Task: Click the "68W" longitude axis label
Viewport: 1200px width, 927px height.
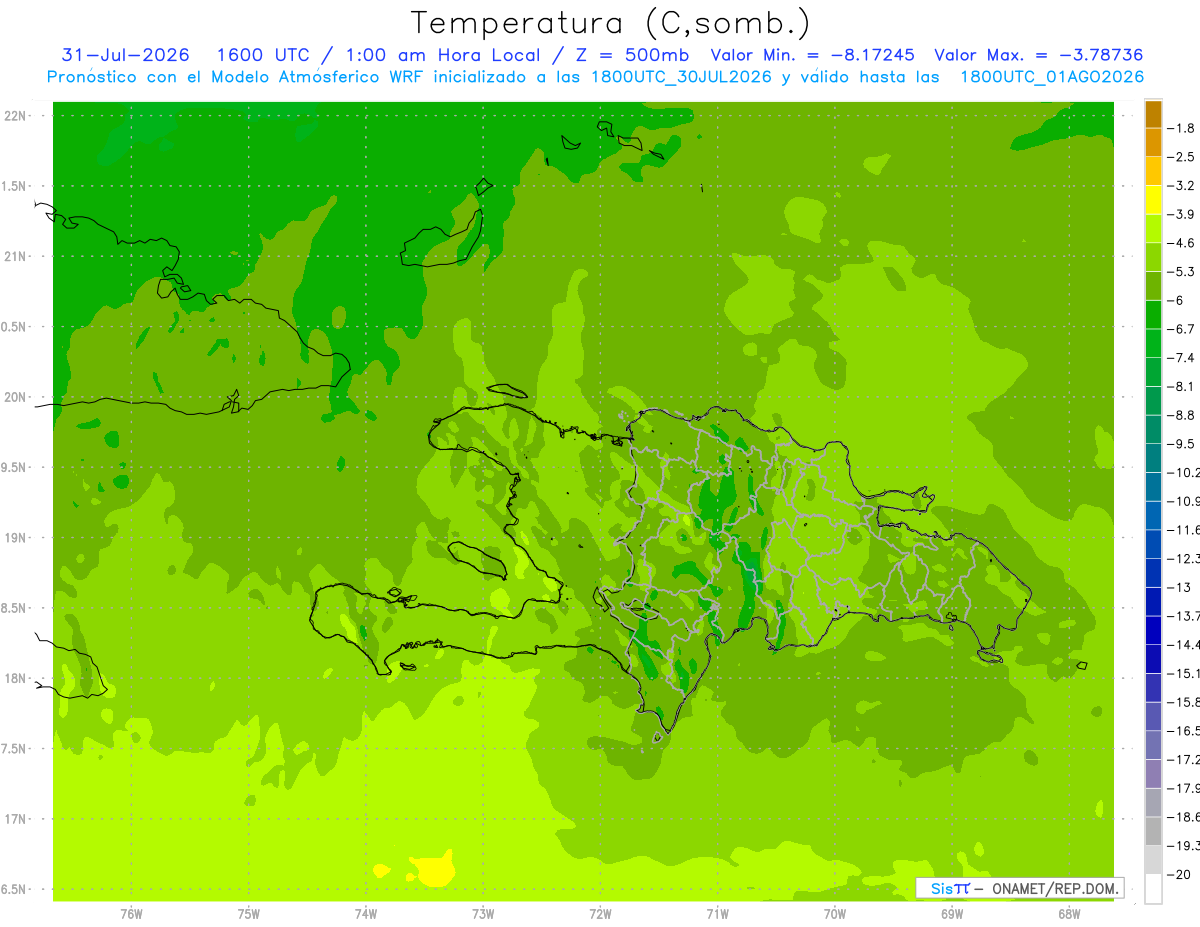Action: coord(1069,913)
